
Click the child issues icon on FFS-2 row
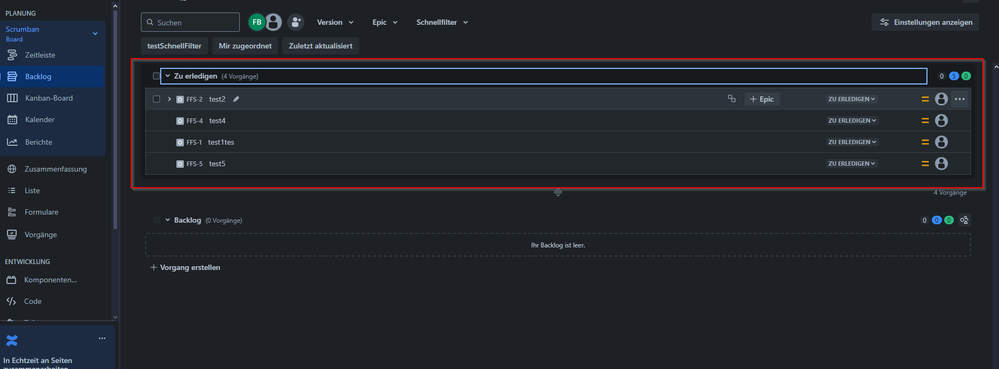pos(731,99)
